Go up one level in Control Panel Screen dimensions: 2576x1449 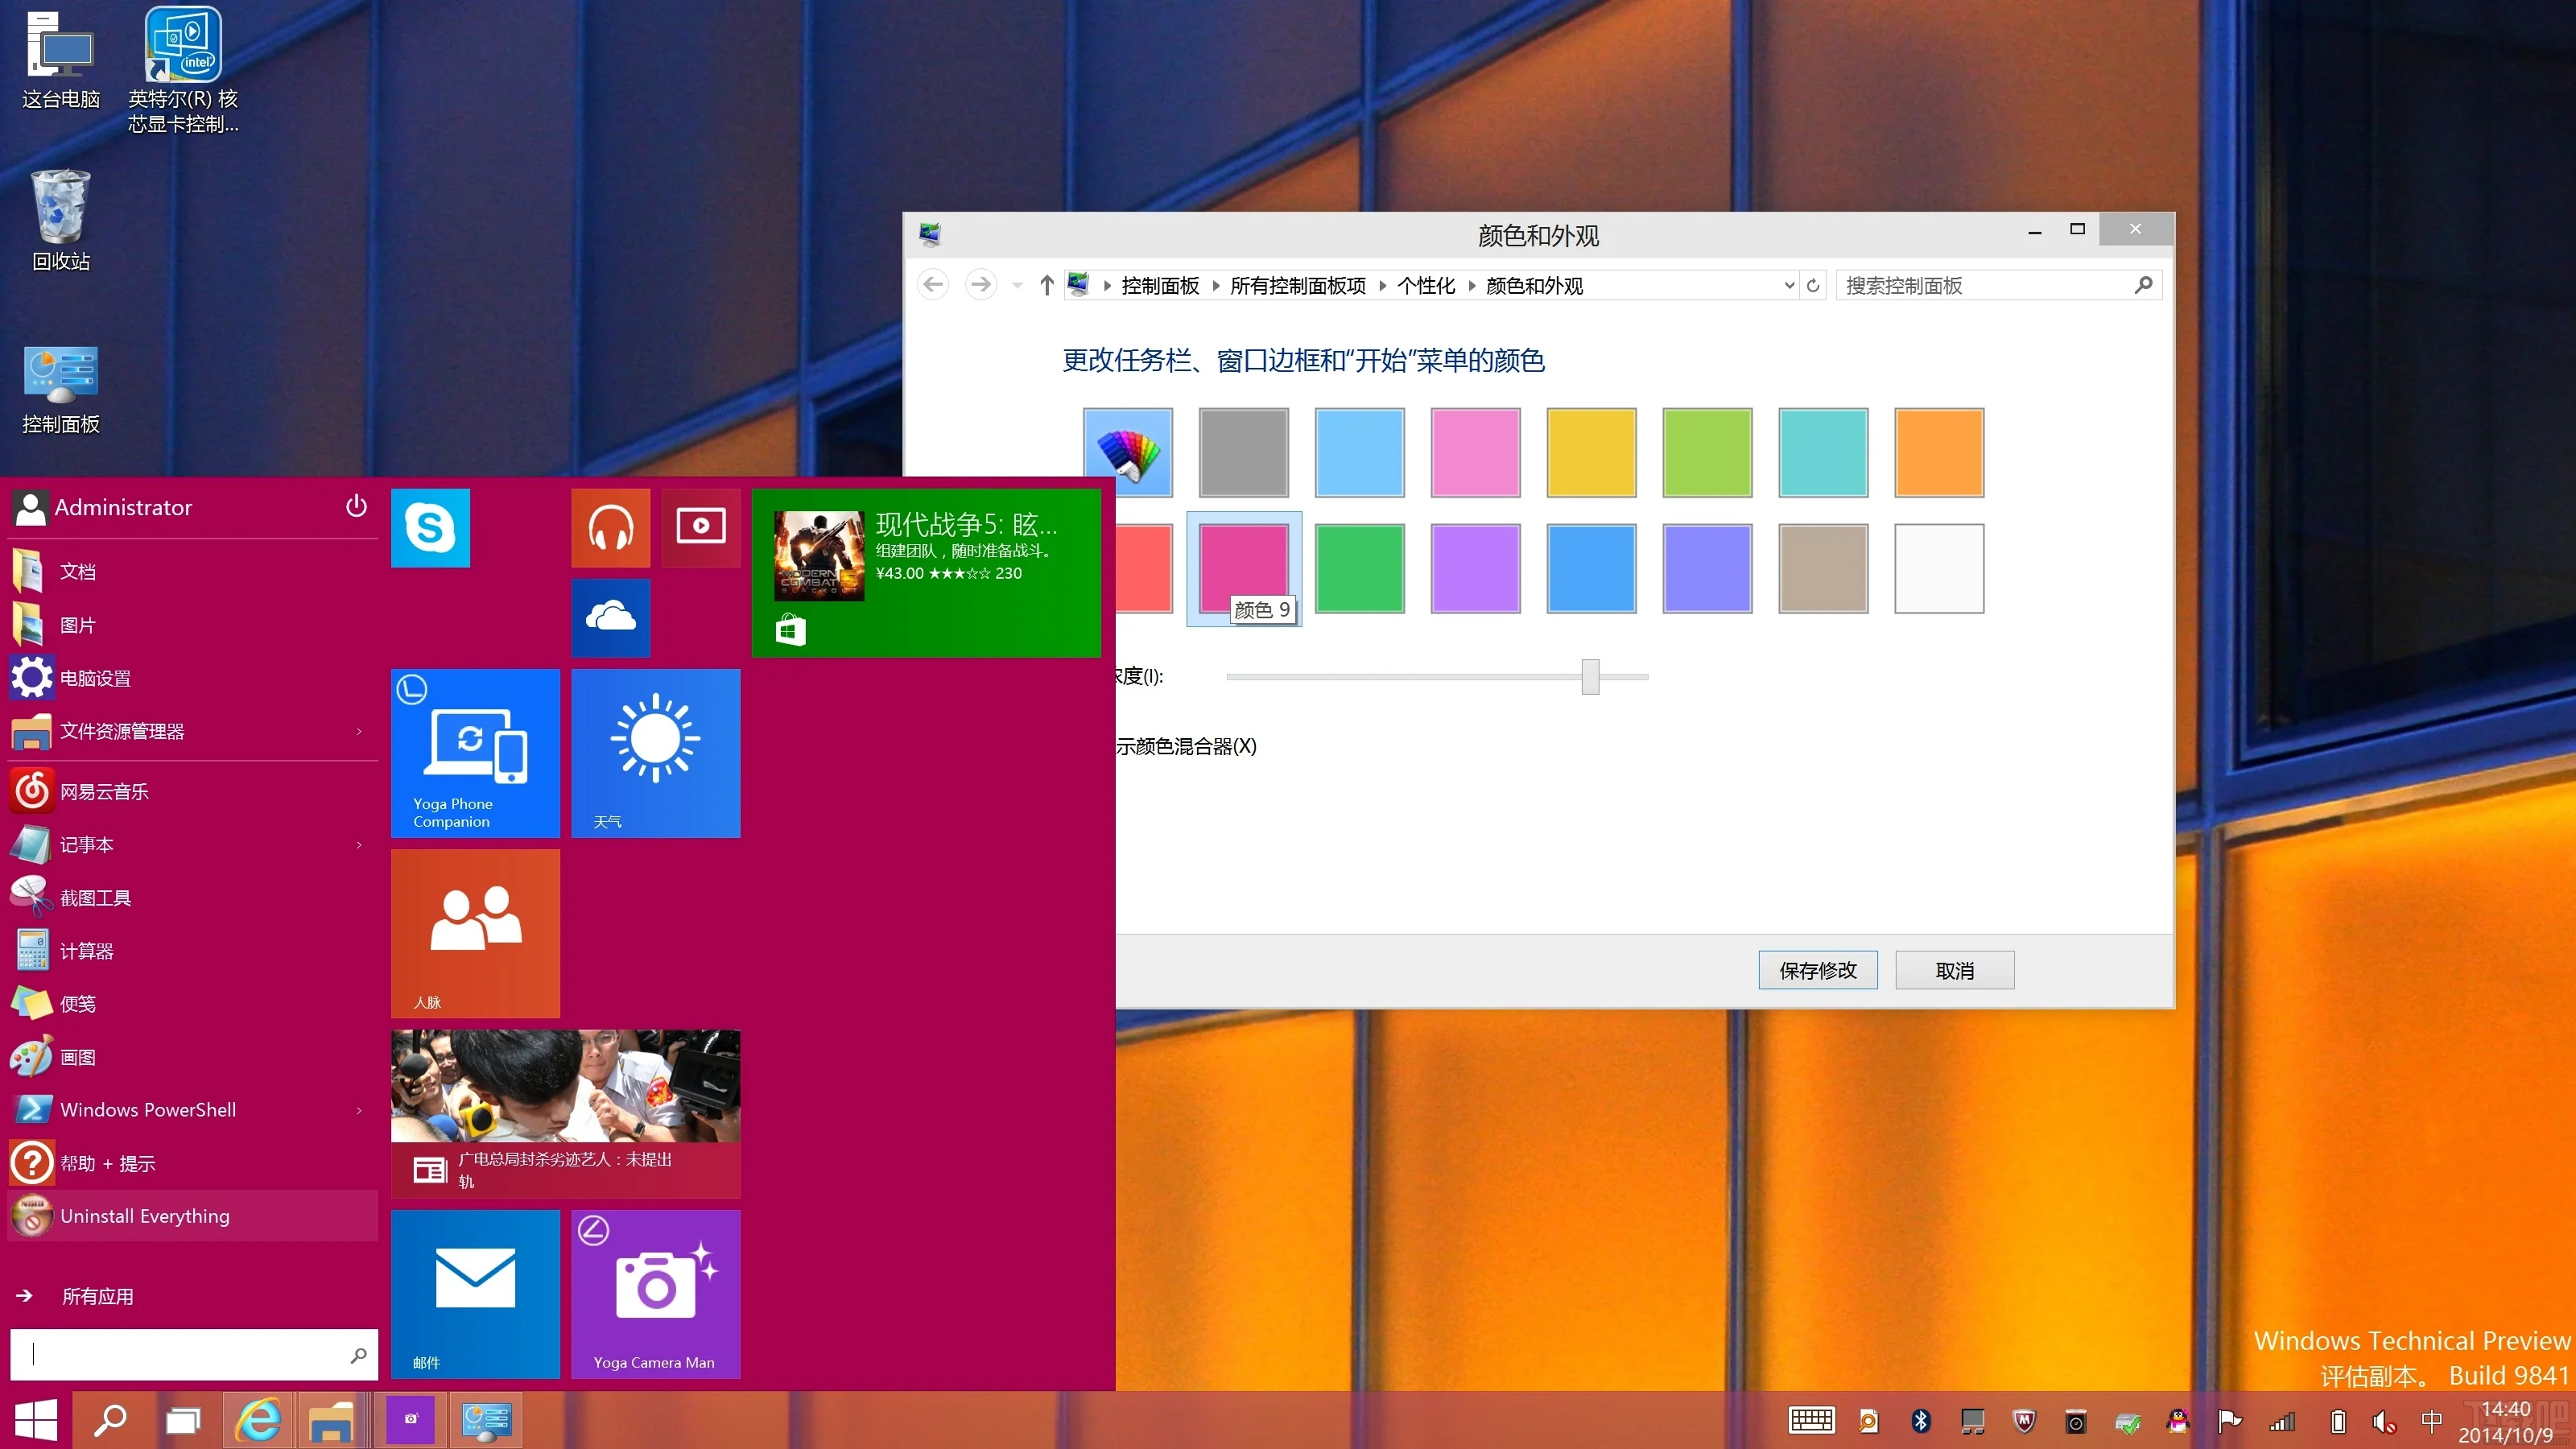coord(1046,285)
